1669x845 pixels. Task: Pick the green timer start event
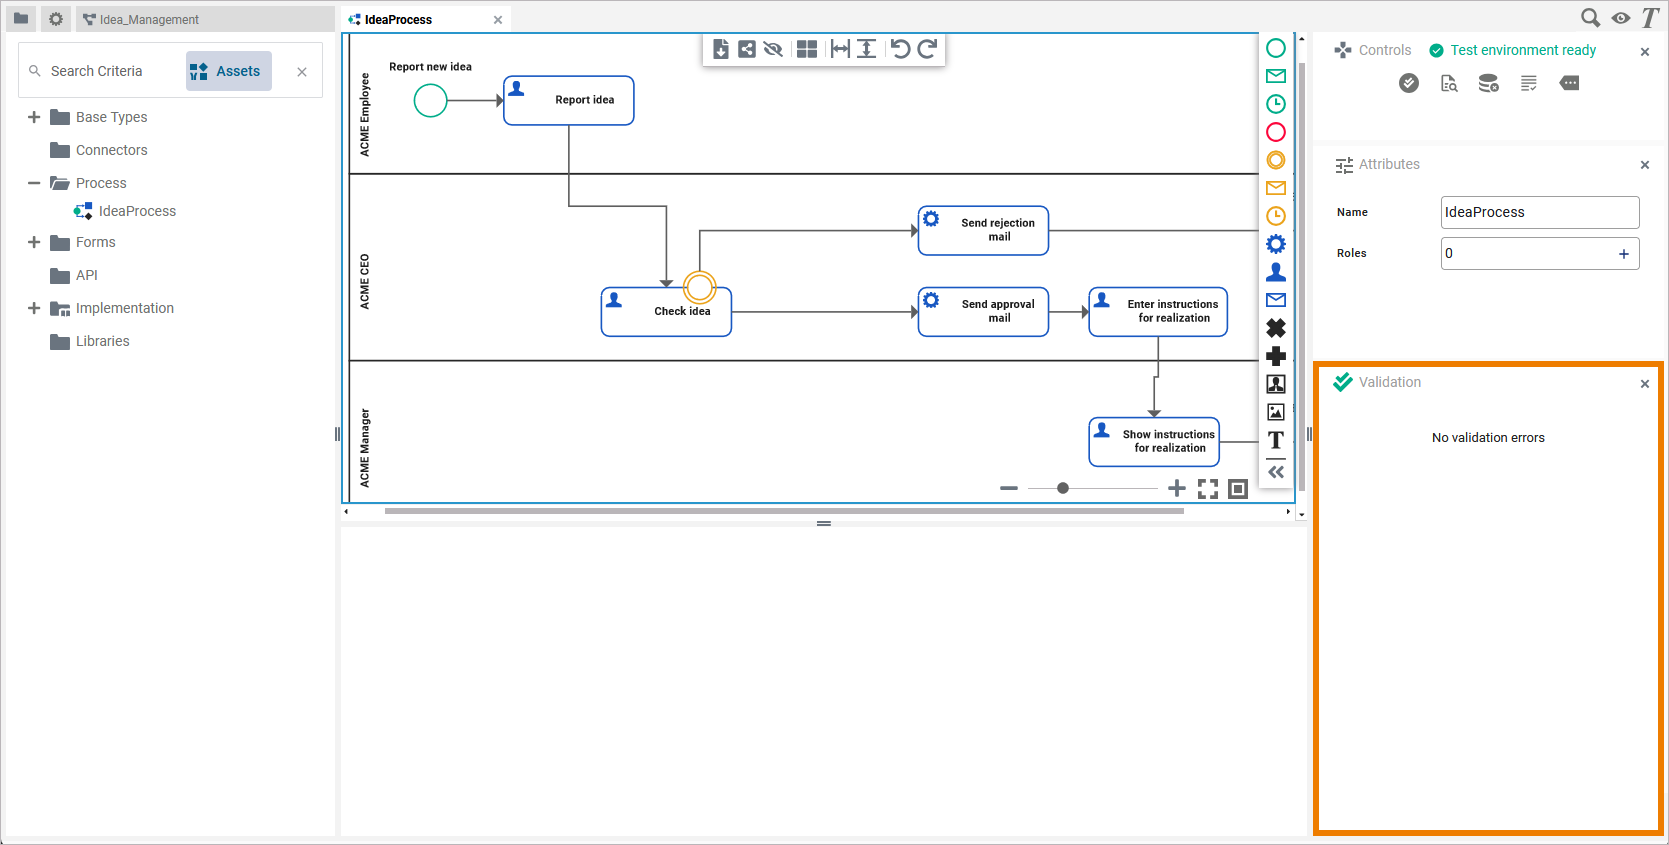tap(1276, 104)
